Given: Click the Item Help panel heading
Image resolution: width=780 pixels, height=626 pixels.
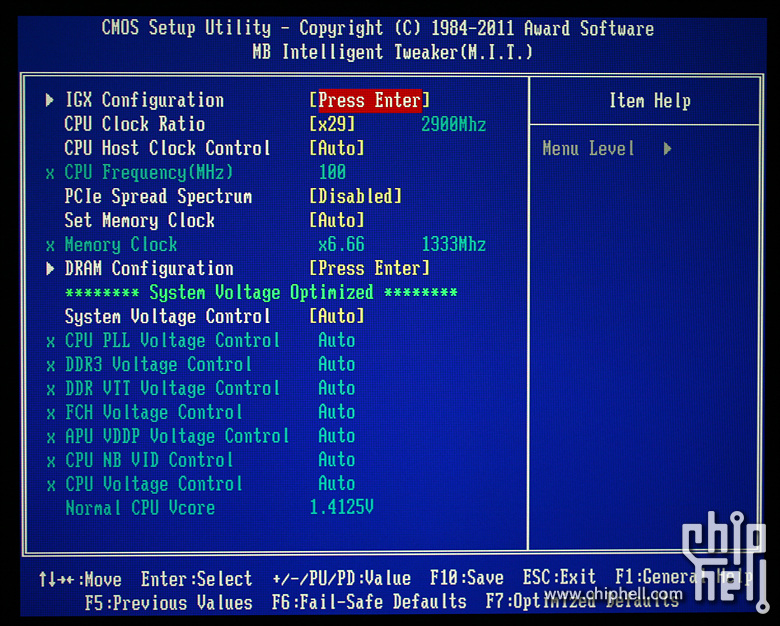Looking at the screenshot, I should point(650,101).
